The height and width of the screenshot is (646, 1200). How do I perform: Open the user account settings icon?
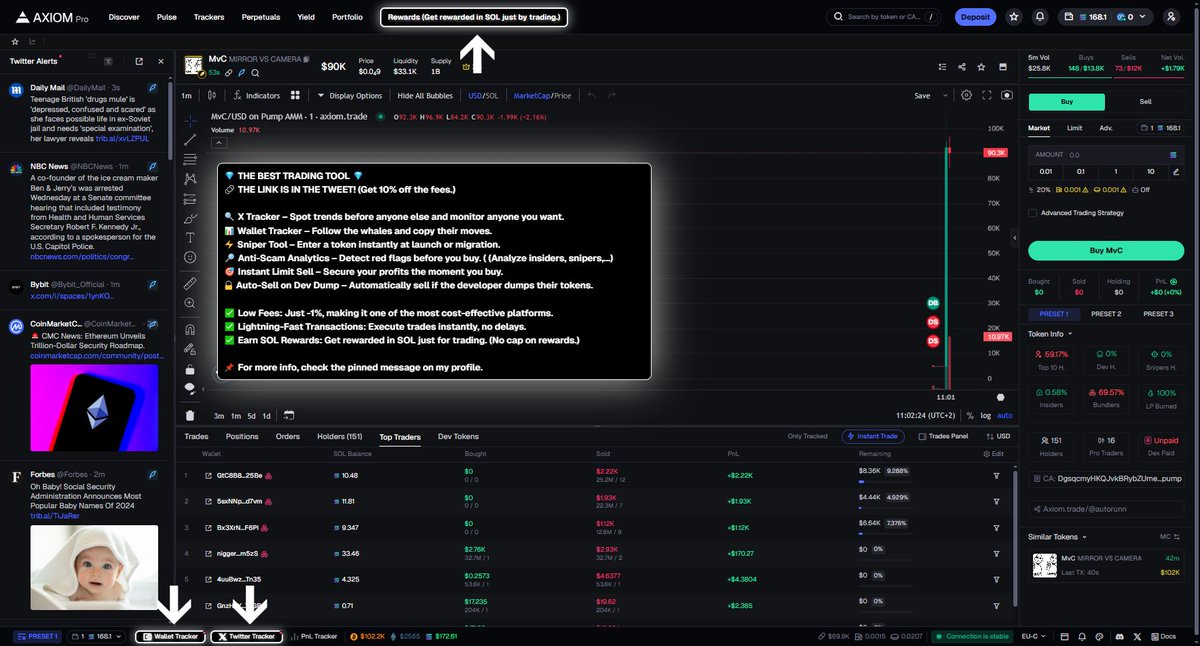click(x=1172, y=17)
